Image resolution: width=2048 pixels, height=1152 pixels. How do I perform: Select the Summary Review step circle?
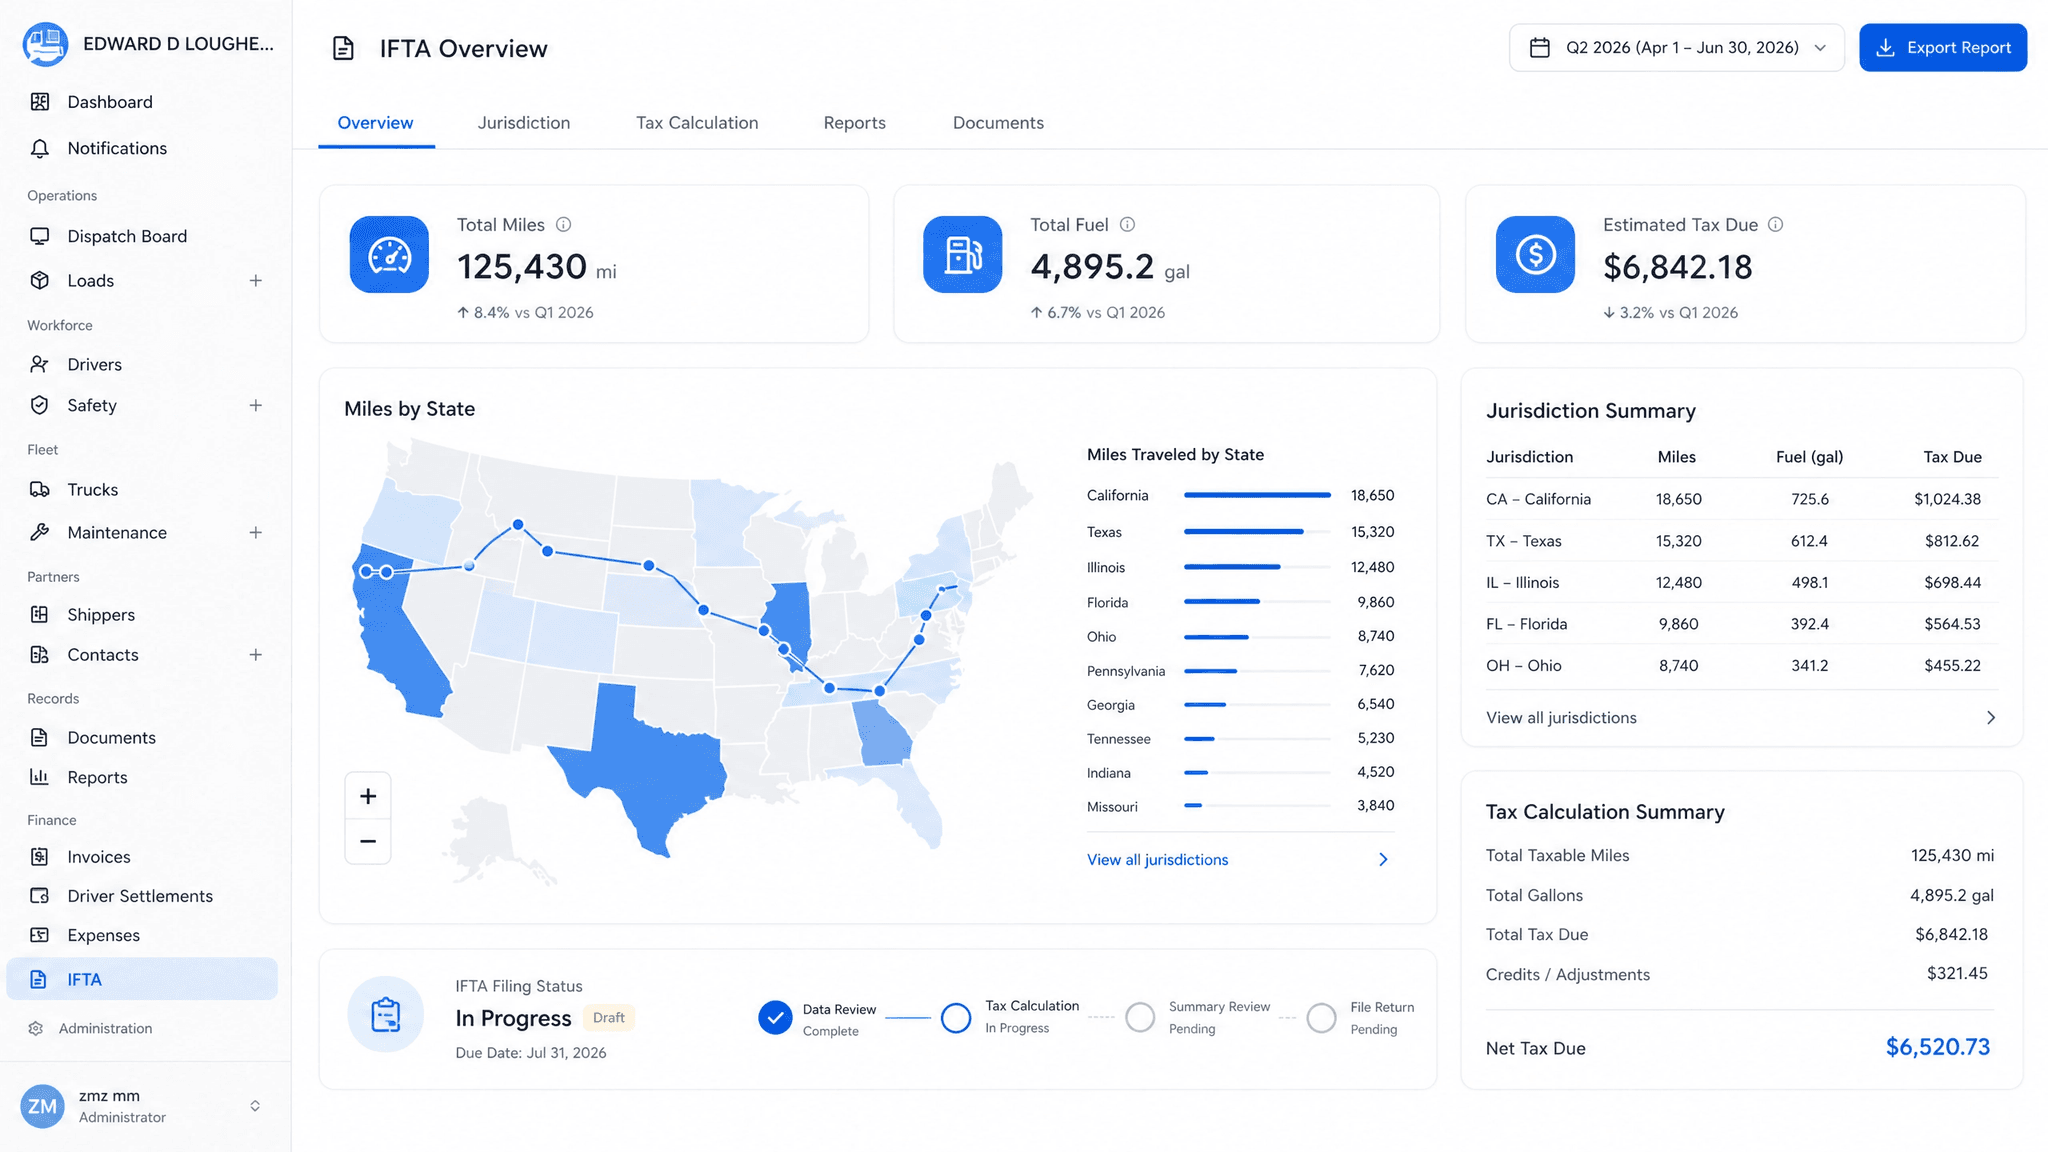1140,1018
